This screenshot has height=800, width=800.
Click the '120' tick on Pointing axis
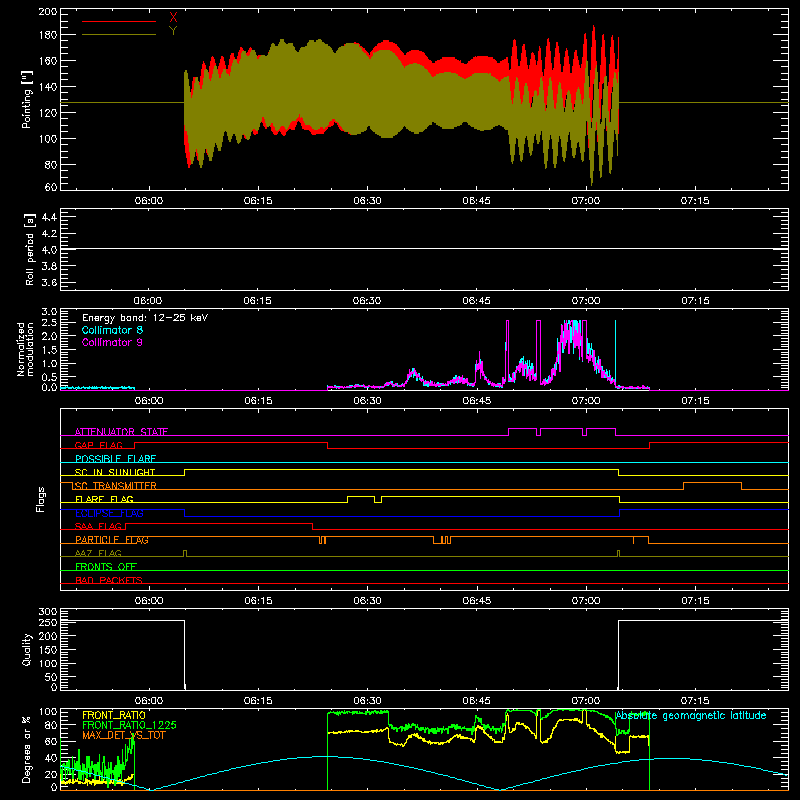(x=47, y=113)
